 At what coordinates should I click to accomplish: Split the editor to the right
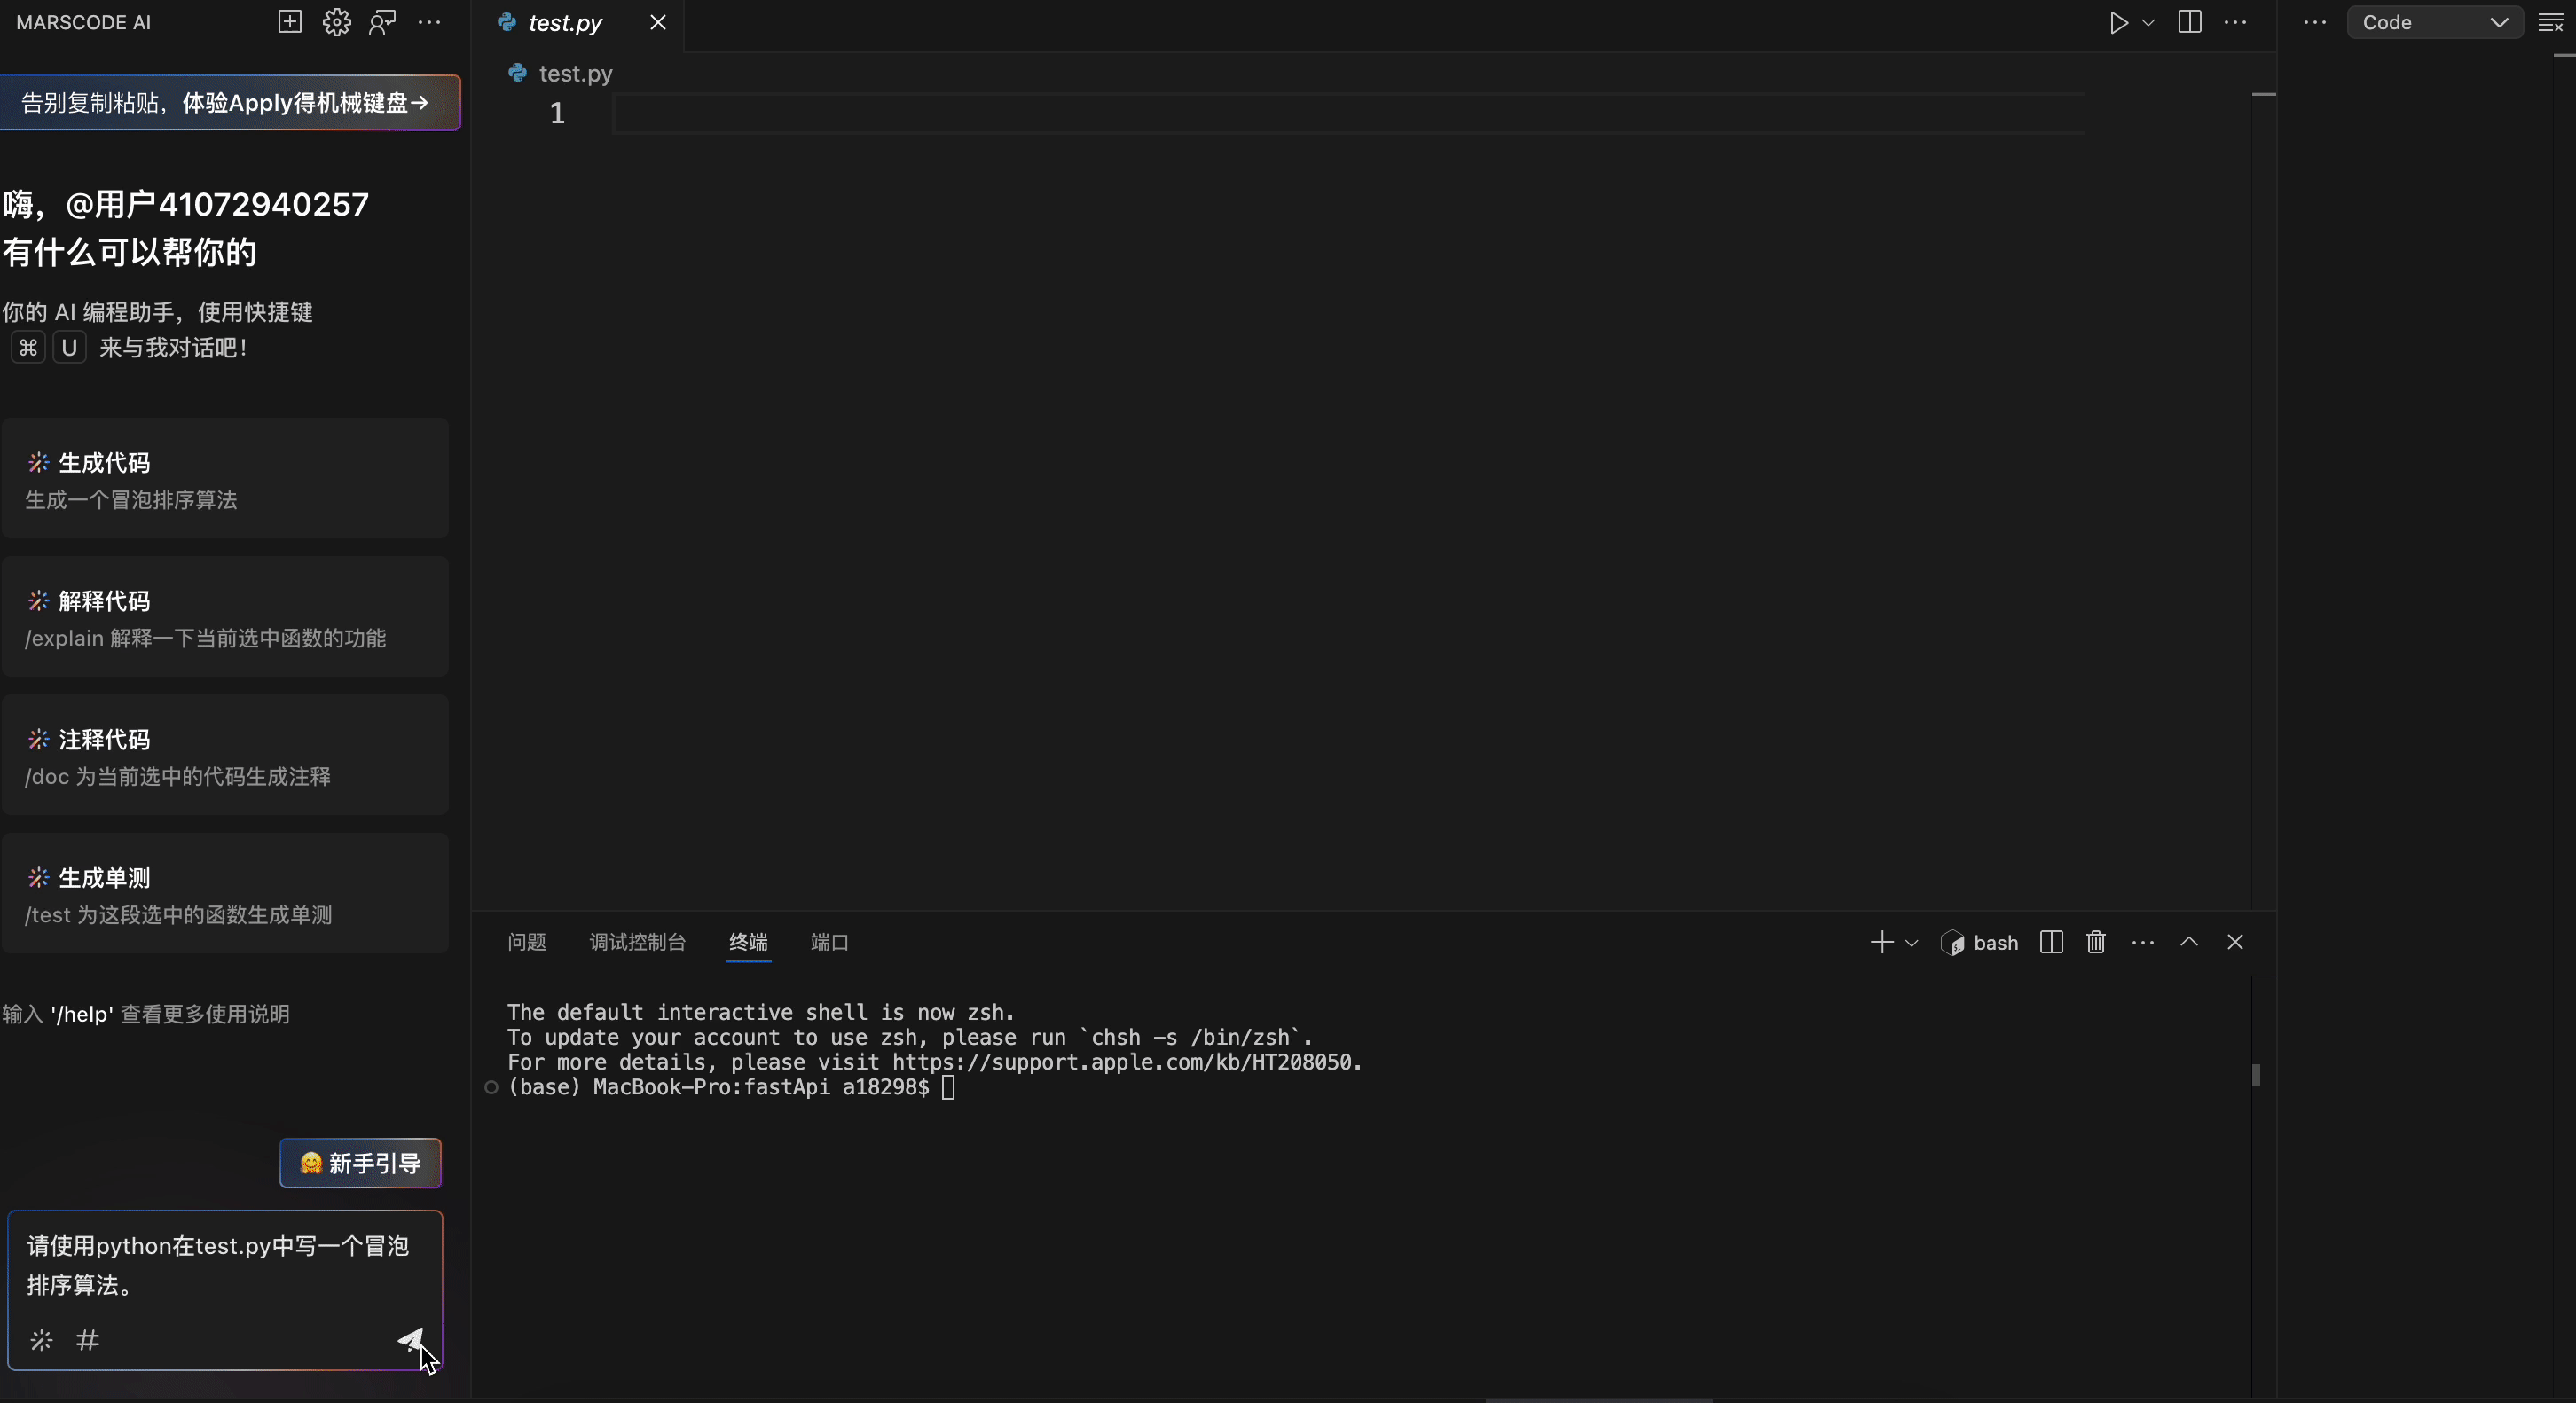(x=2189, y=22)
